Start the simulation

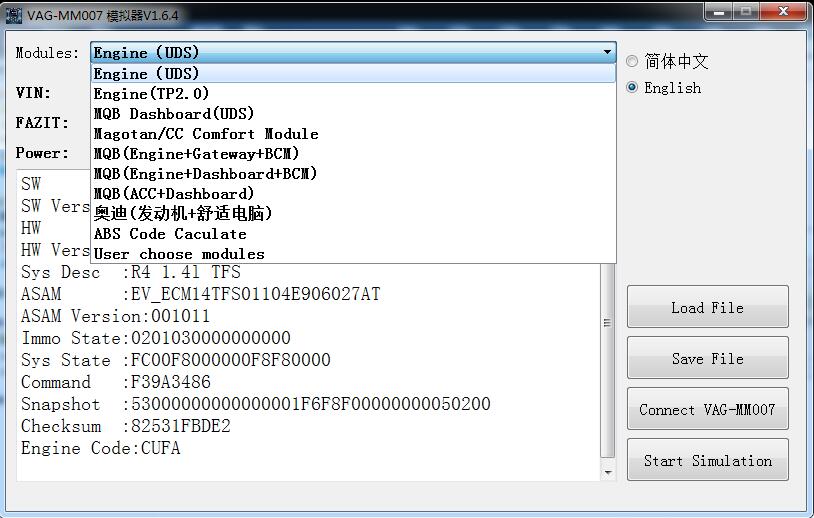pyautogui.click(x=708, y=460)
